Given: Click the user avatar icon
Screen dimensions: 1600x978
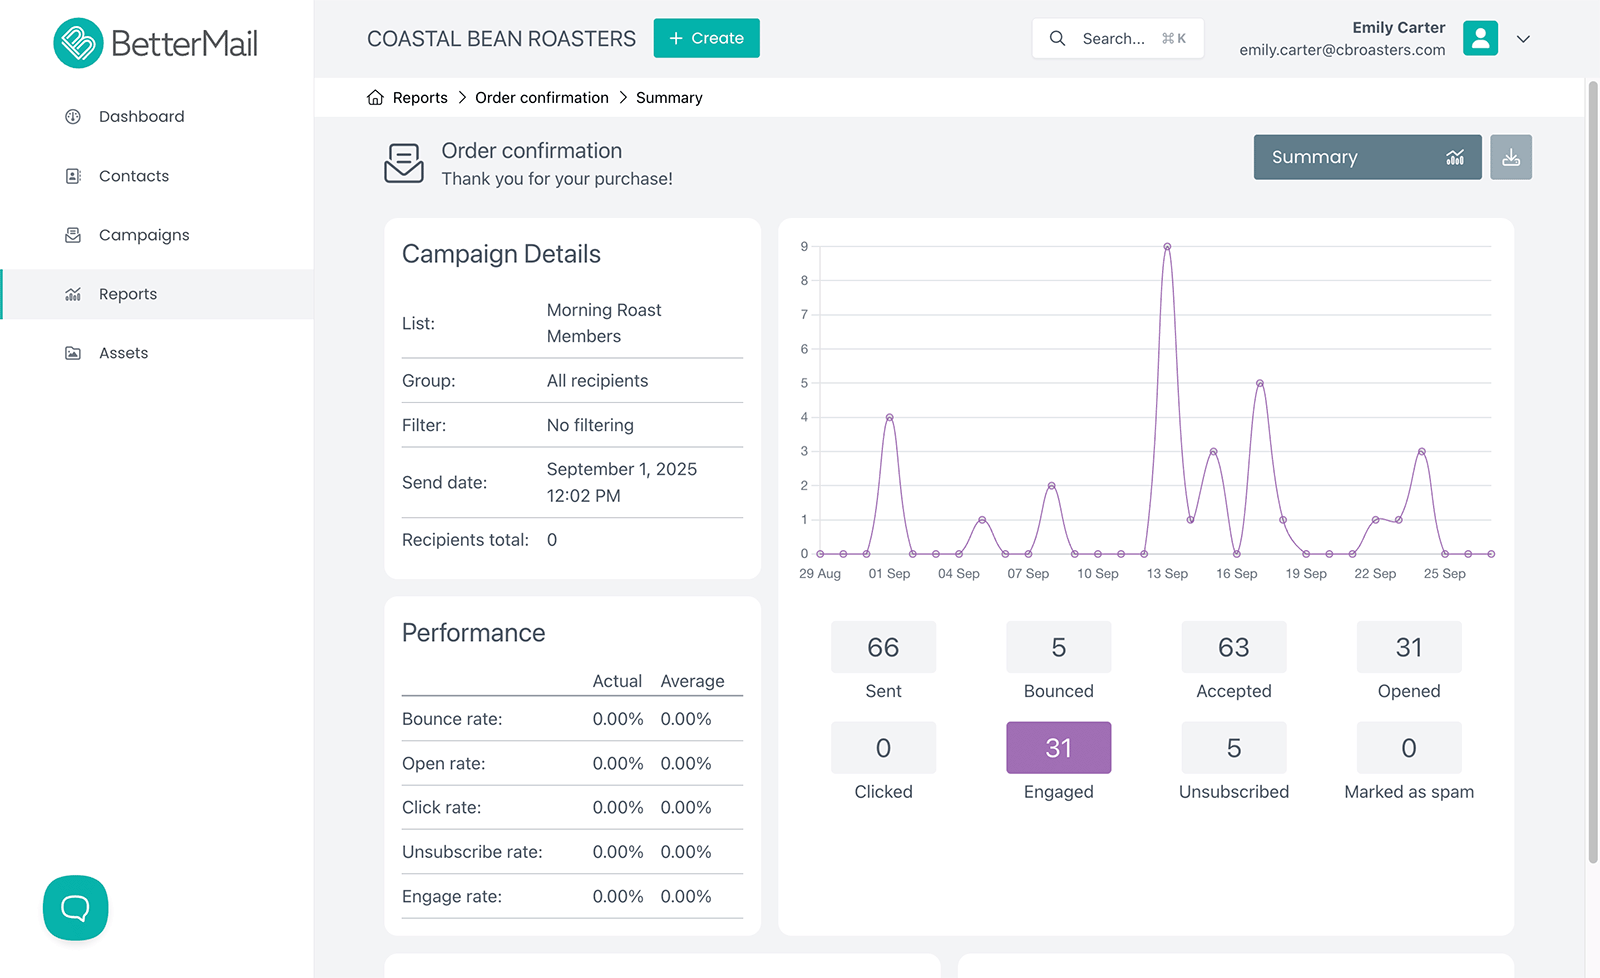Looking at the screenshot, I should click(1479, 39).
